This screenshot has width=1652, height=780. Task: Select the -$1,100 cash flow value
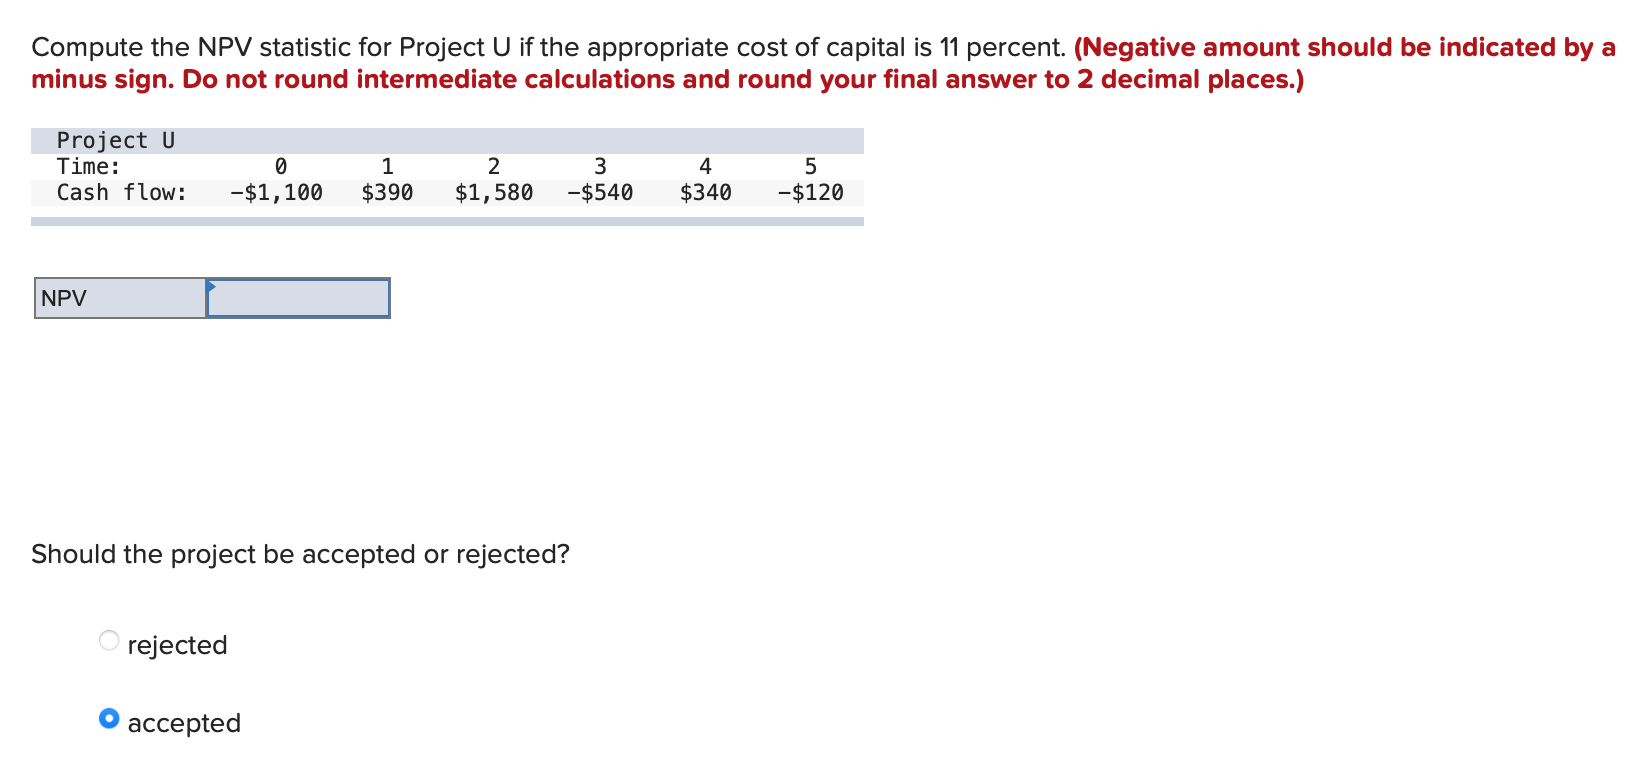click(x=275, y=192)
